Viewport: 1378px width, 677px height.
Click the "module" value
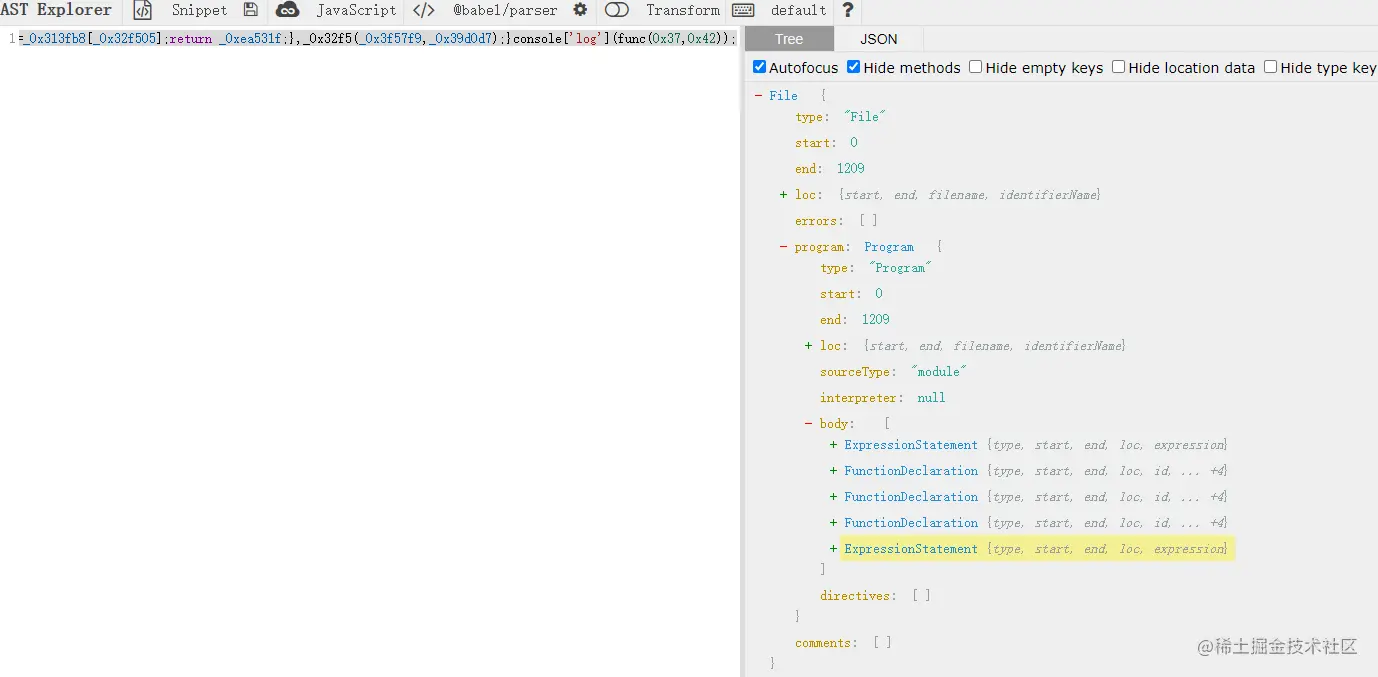(939, 372)
